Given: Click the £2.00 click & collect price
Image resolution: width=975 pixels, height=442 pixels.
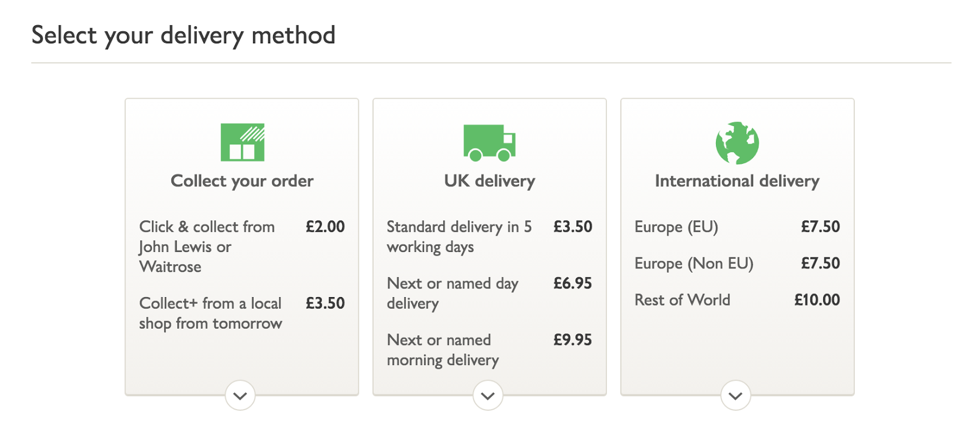Looking at the screenshot, I should tap(325, 227).
